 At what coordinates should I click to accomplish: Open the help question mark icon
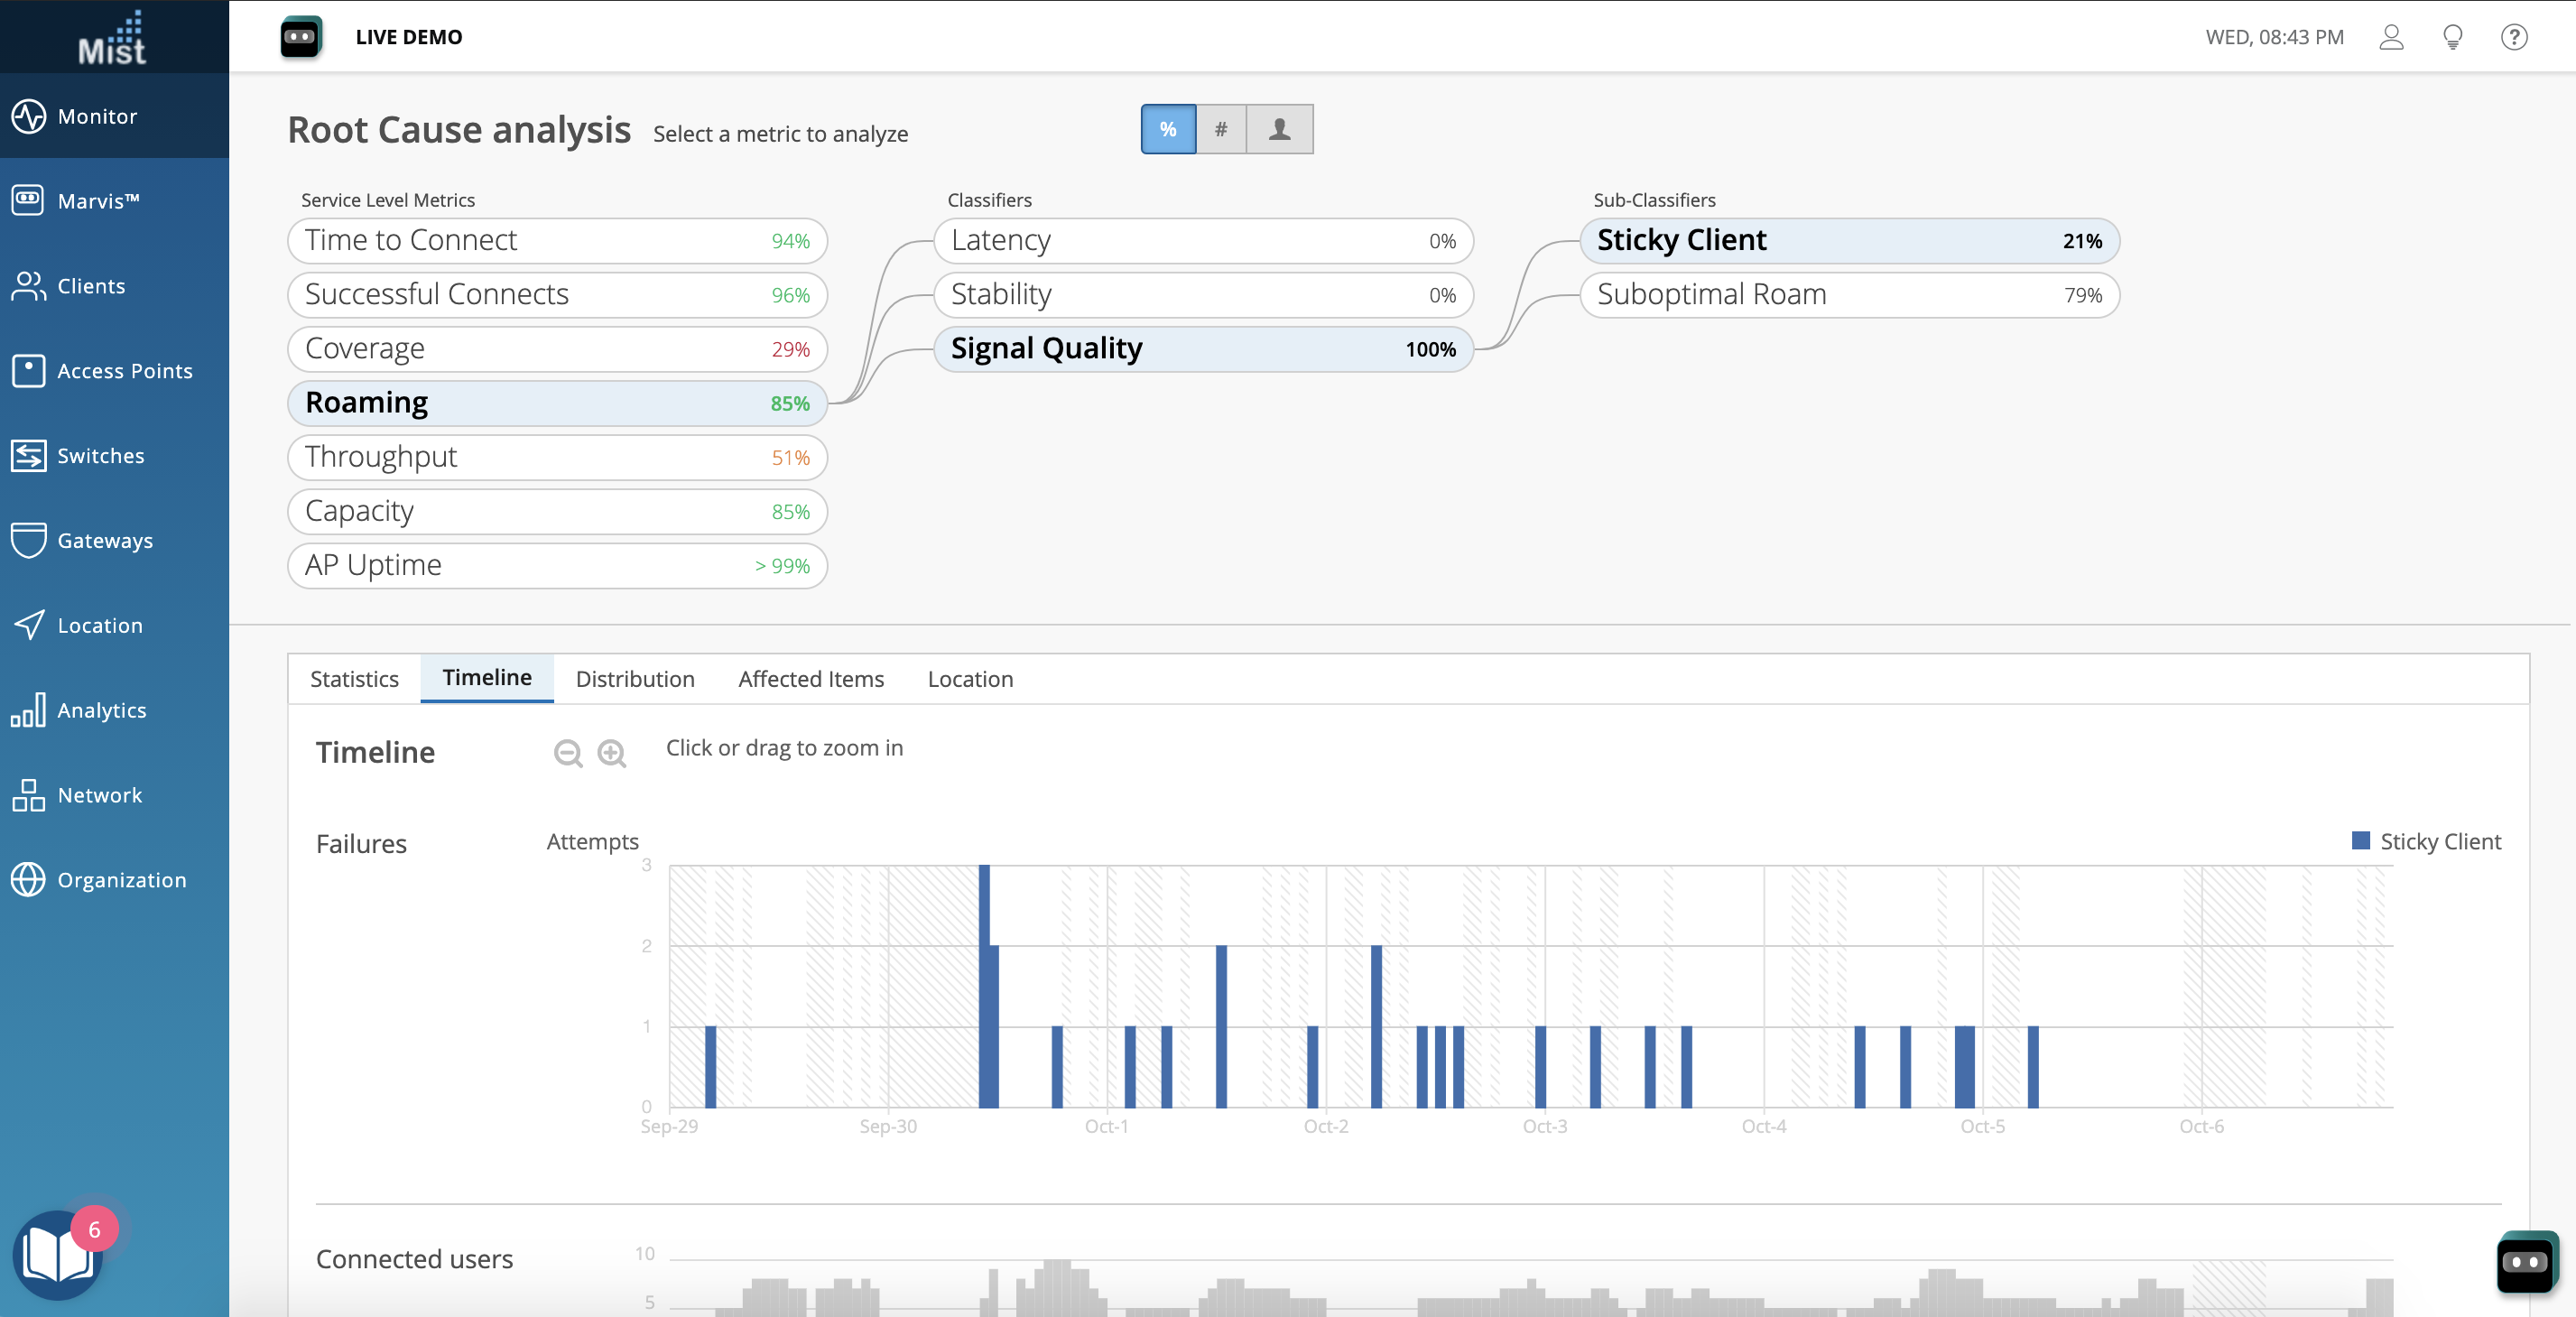click(x=2514, y=37)
